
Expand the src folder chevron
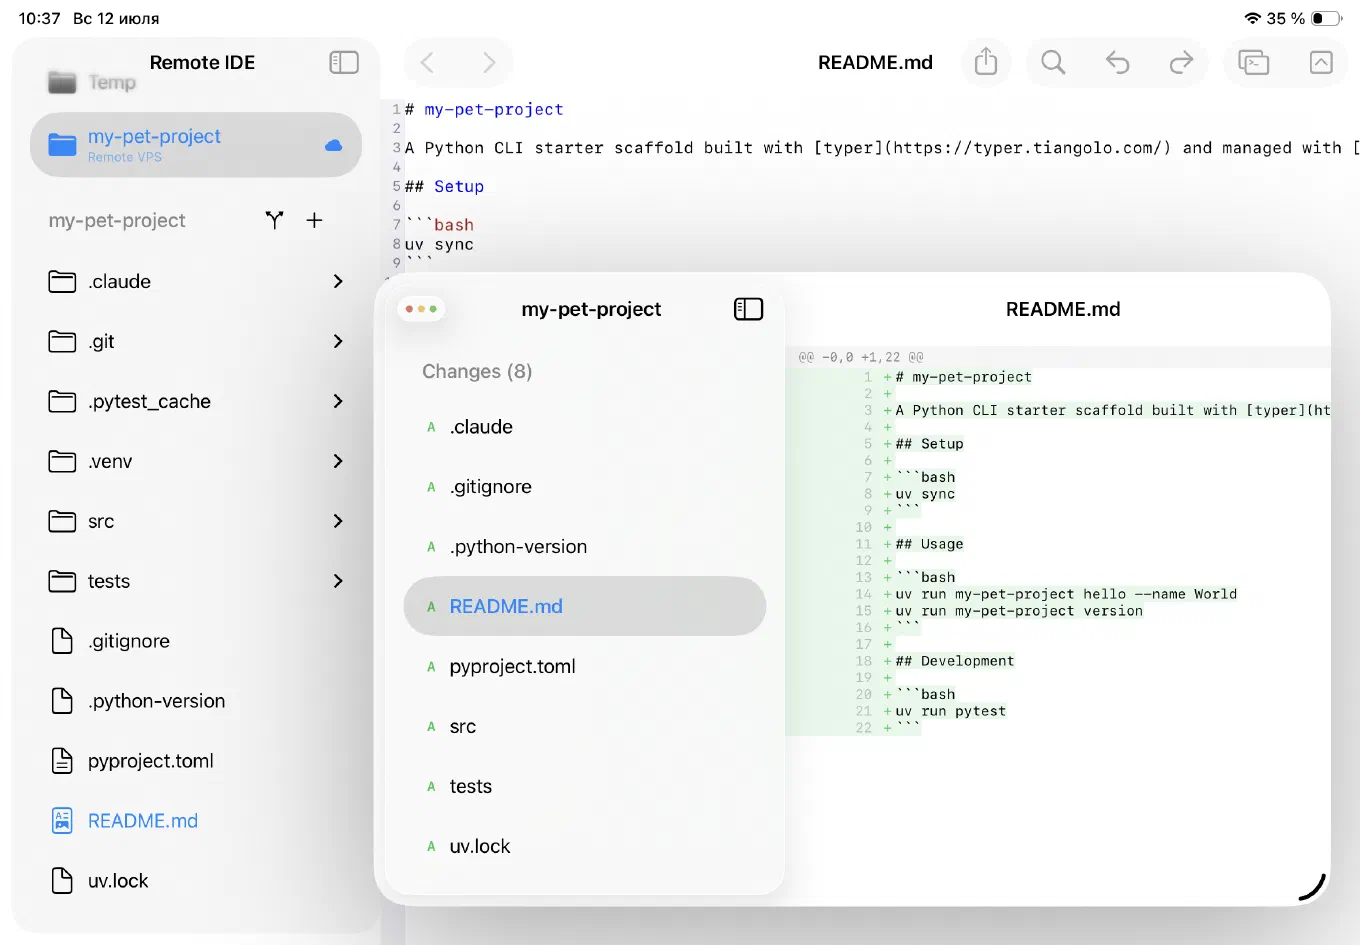pyautogui.click(x=338, y=521)
